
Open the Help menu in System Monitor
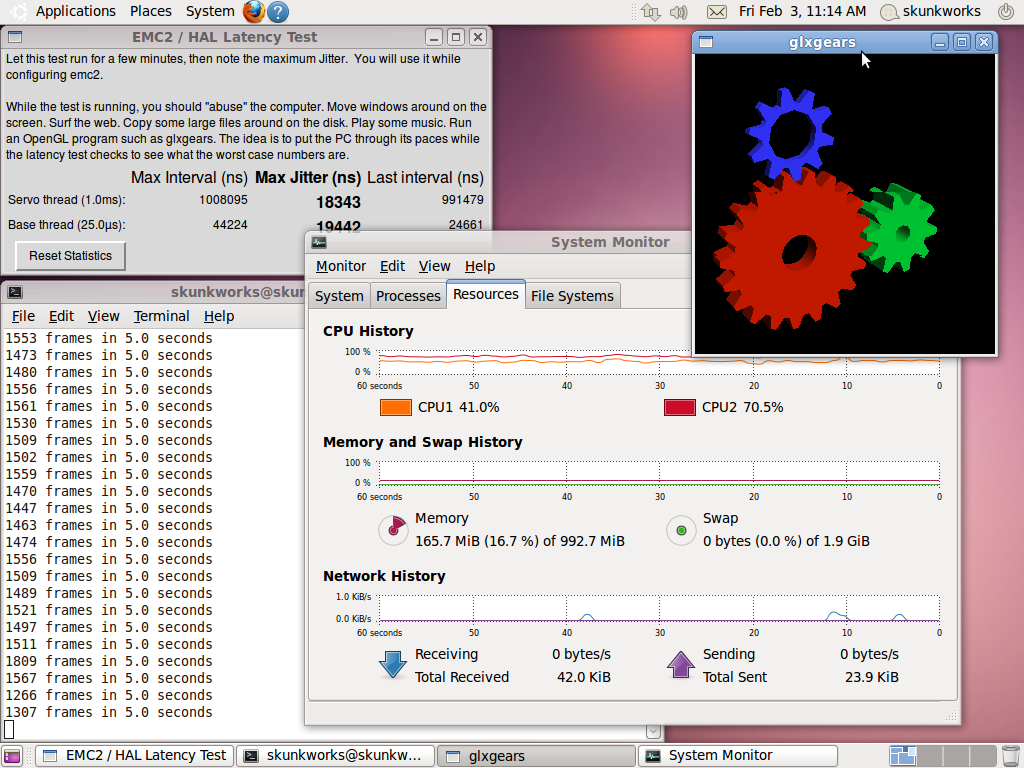[480, 266]
